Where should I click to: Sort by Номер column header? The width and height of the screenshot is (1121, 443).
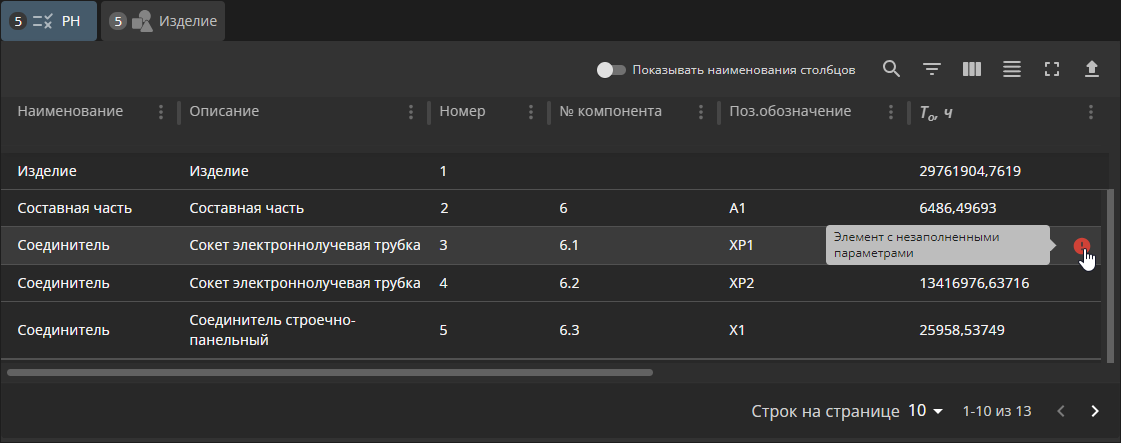click(463, 111)
